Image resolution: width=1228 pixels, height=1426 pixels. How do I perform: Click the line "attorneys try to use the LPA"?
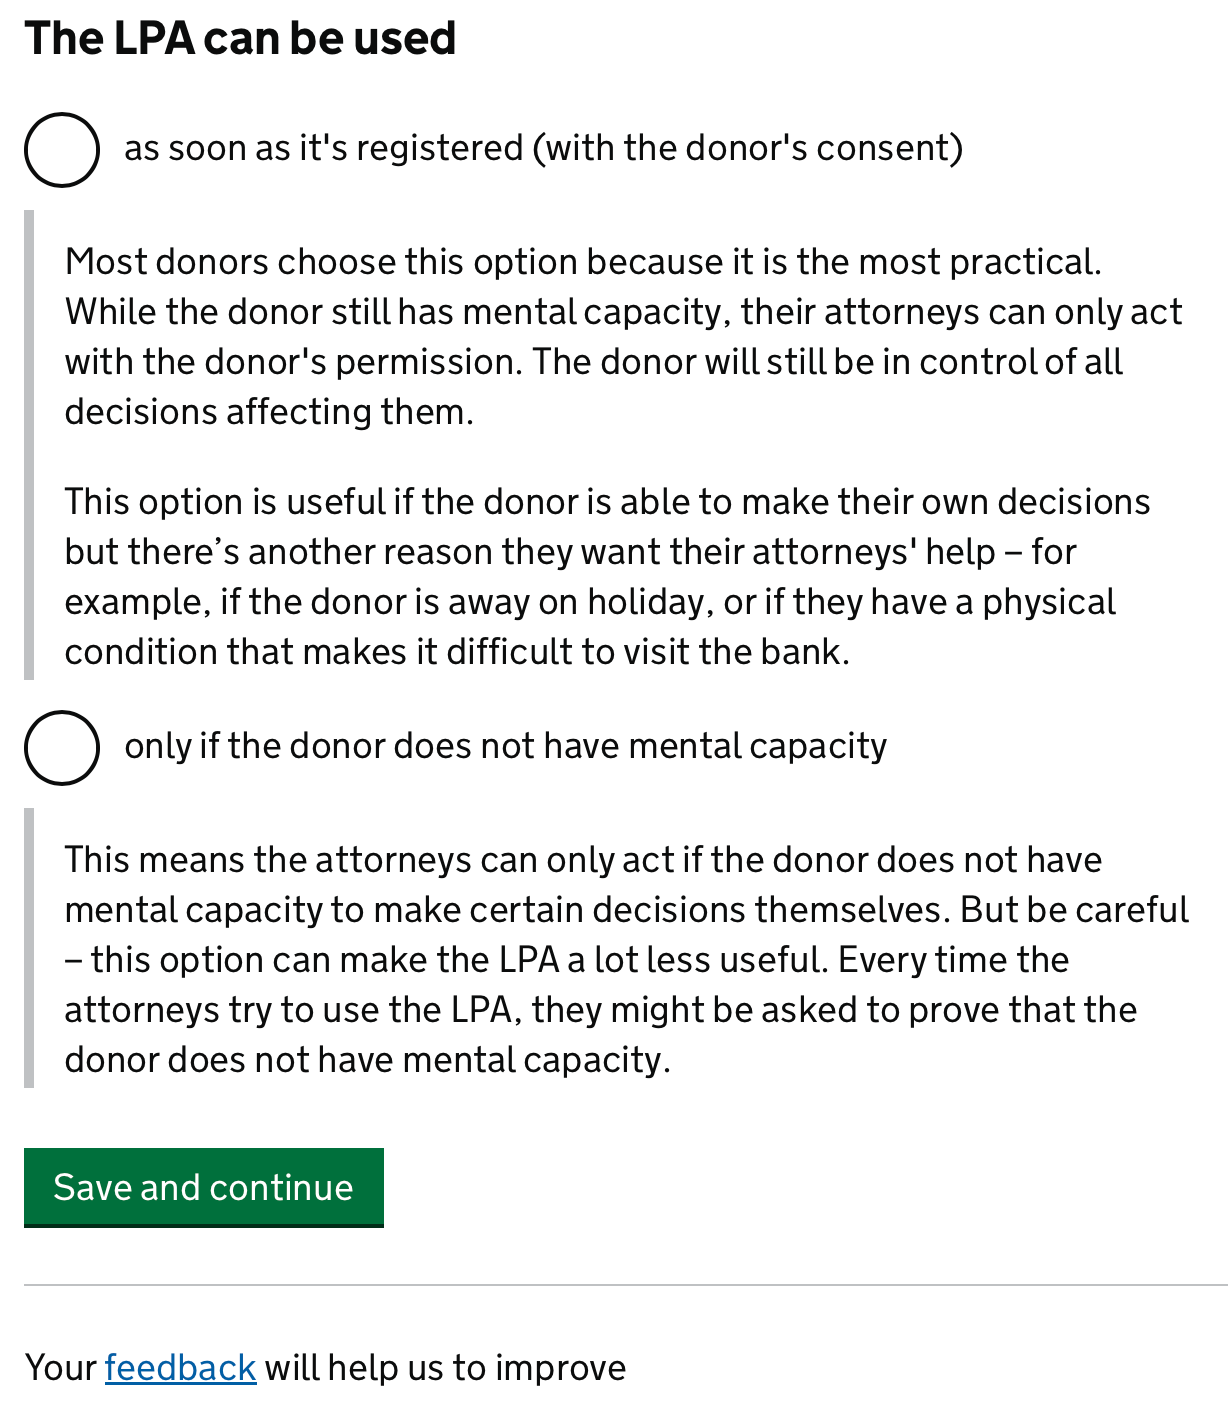pyautogui.click(x=600, y=1010)
